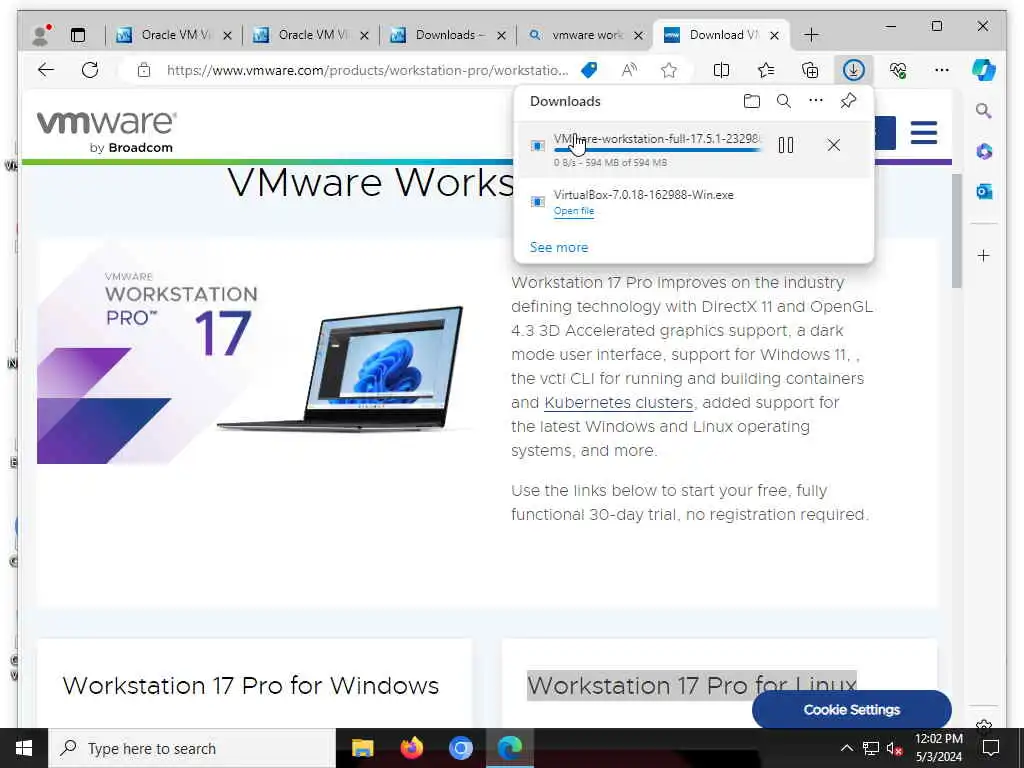Click the page vertical scrollbar thumb
Image resolution: width=1024 pixels, height=768 pixels.
[x=957, y=231]
